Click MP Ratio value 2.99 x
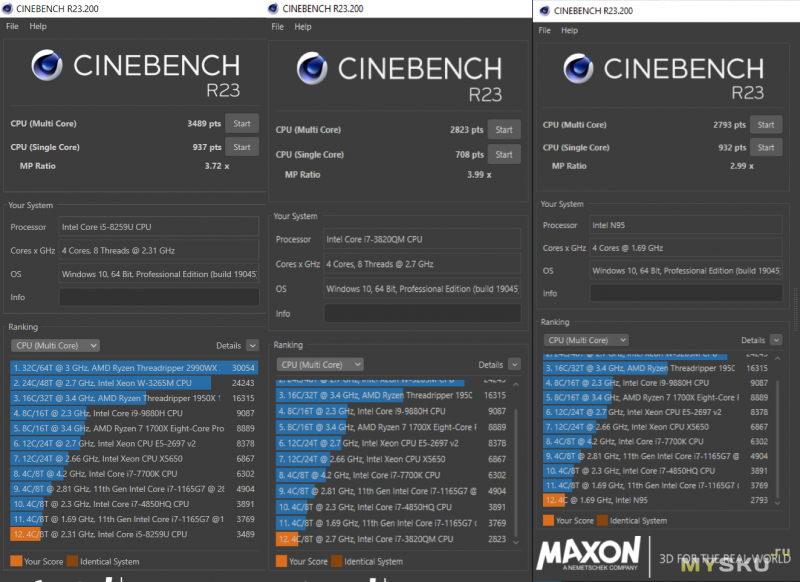This screenshot has height=582, width=800. pos(741,166)
